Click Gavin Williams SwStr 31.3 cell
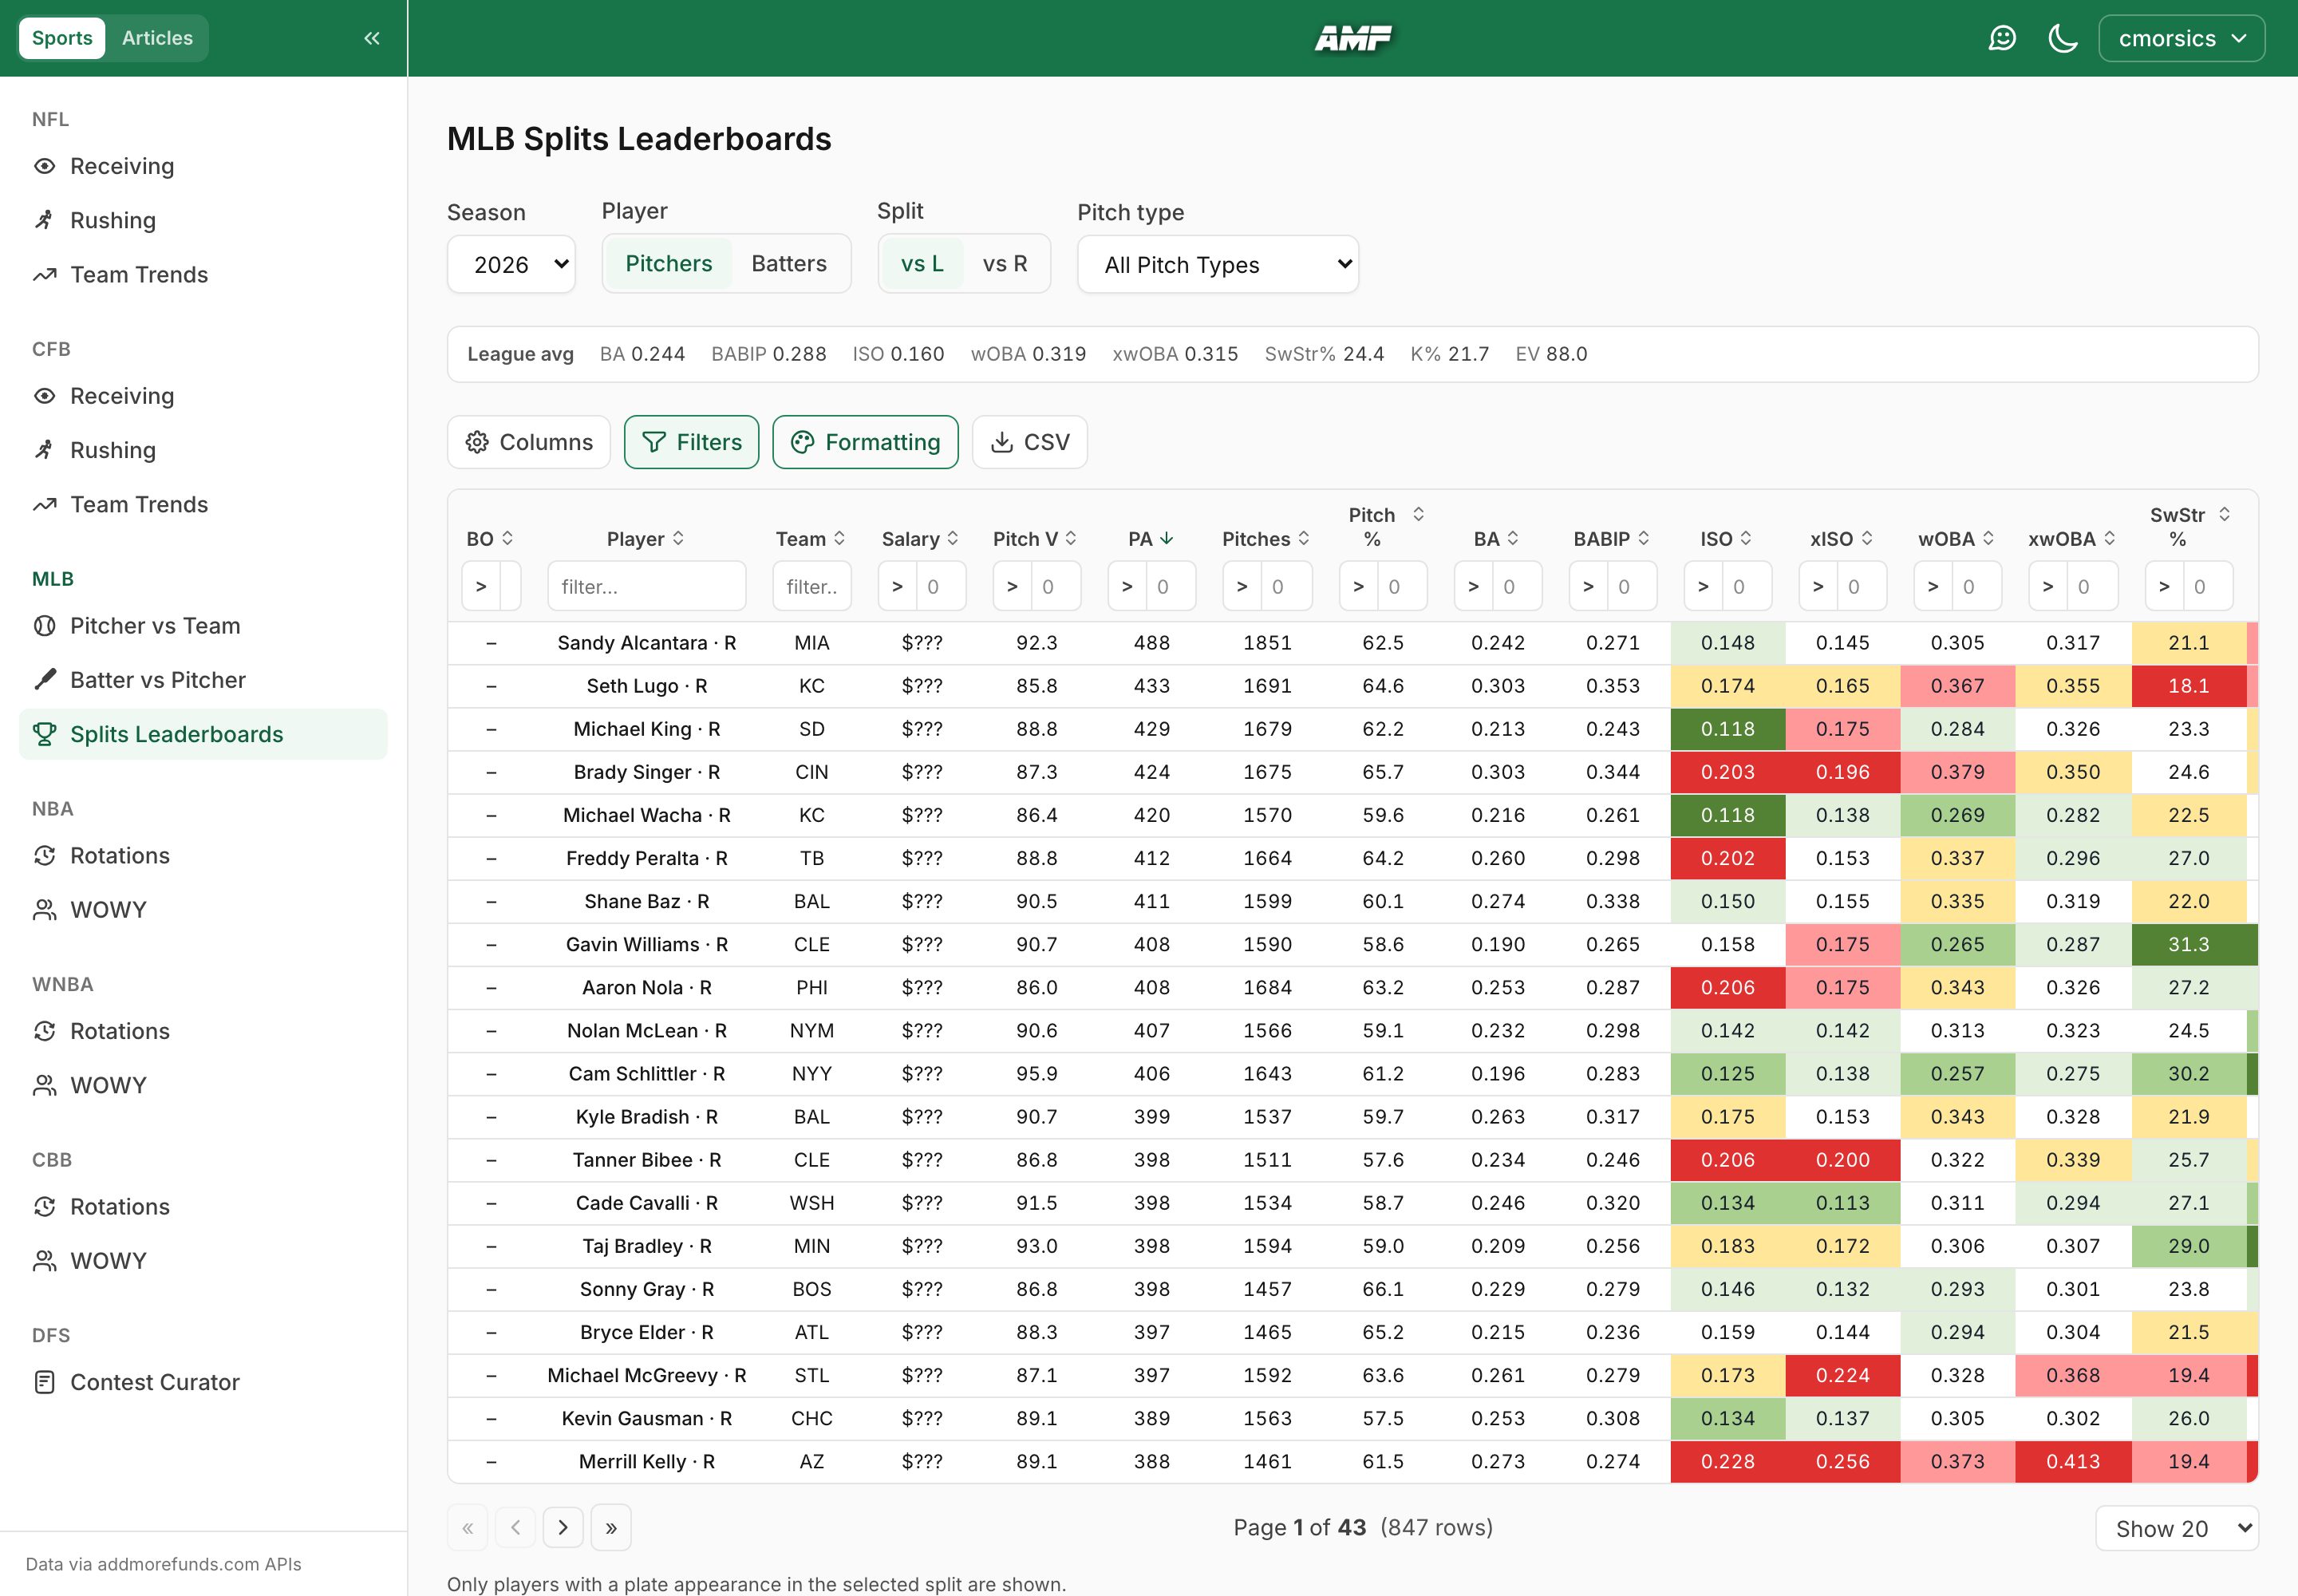The image size is (2298, 1596). point(2189,945)
